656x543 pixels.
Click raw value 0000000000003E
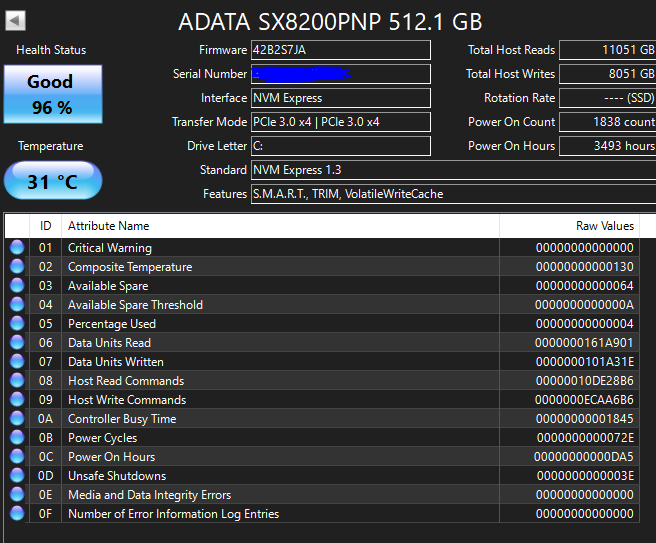pyautogui.click(x=585, y=476)
